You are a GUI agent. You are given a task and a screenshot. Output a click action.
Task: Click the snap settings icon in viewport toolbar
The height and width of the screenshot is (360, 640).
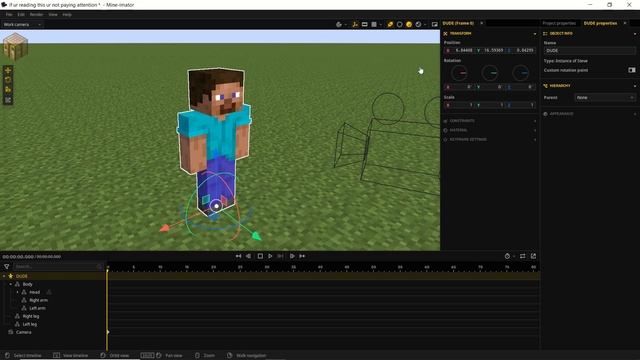coord(339,24)
